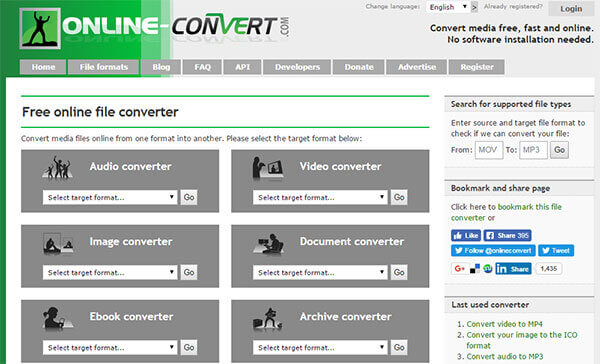The height and width of the screenshot is (364, 600).
Task: Open the Convert video to MP4 link
Action: pos(504,324)
